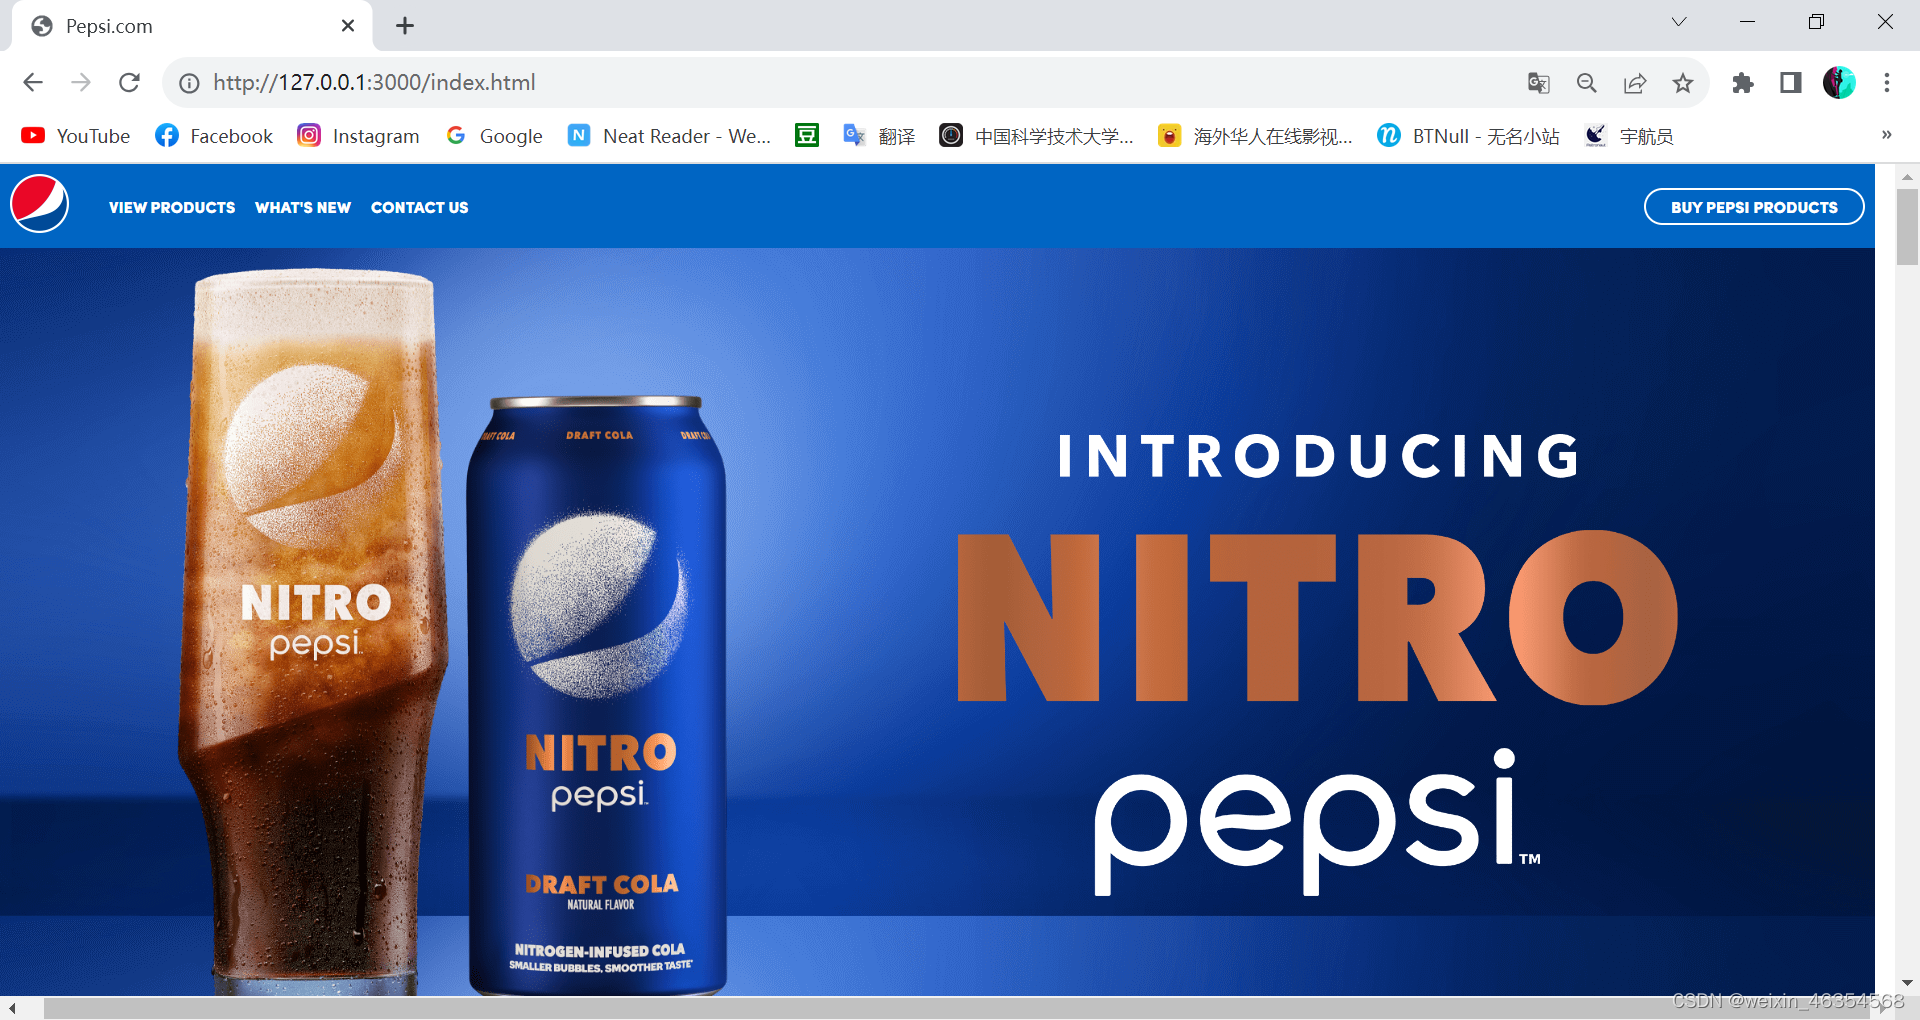1920x1020 pixels.
Task: Open the CONTACT US menu link
Action: point(419,208)
